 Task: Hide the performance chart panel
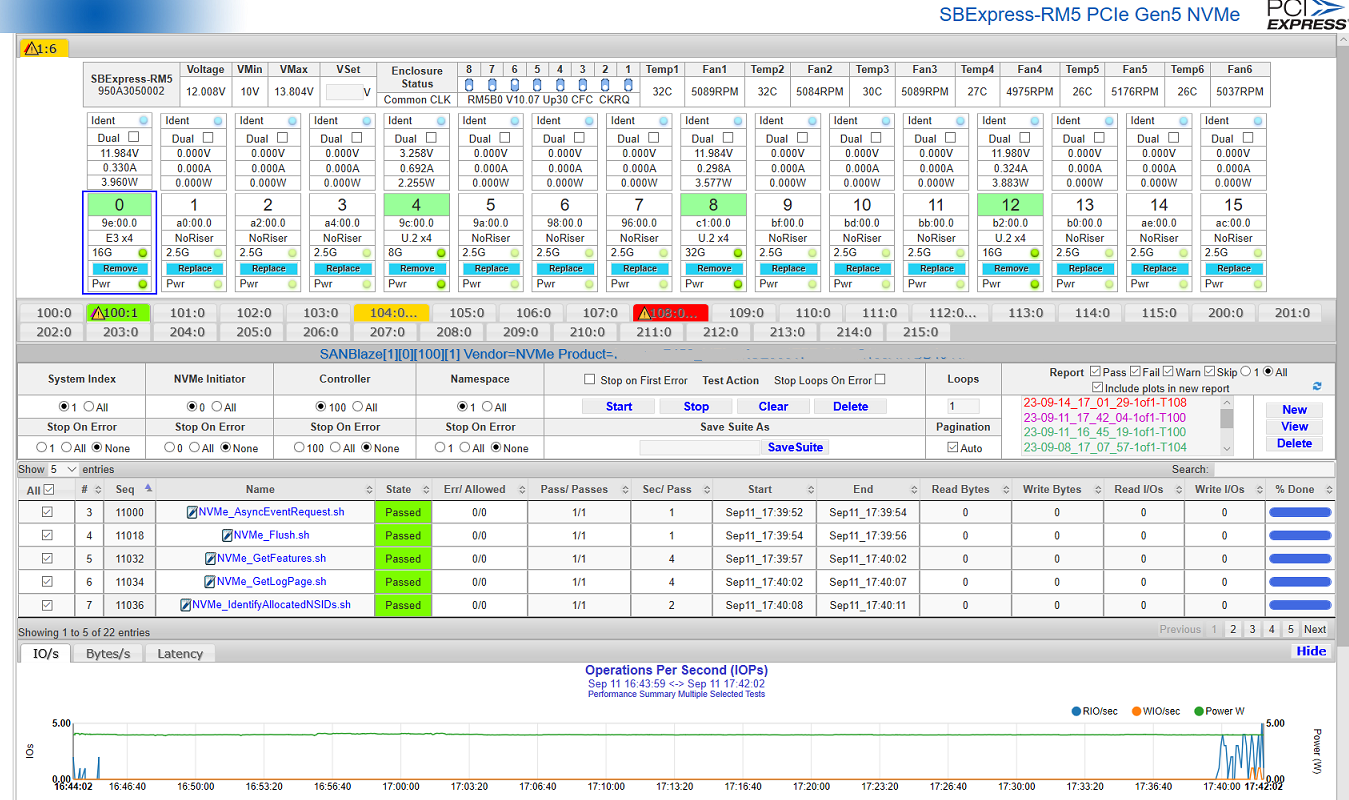[1311, 651]
